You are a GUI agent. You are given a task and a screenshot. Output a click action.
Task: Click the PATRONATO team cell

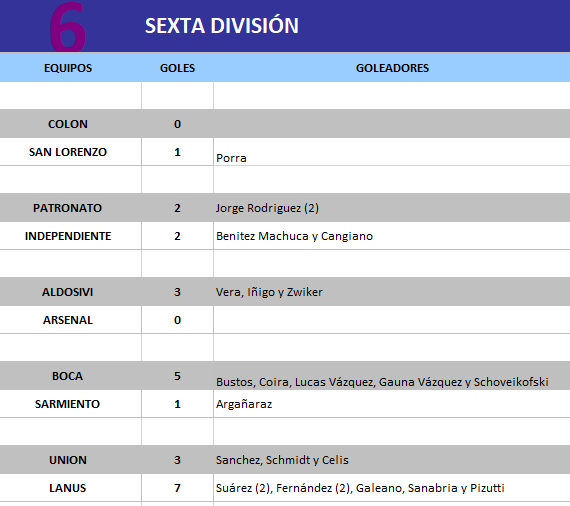68,208
